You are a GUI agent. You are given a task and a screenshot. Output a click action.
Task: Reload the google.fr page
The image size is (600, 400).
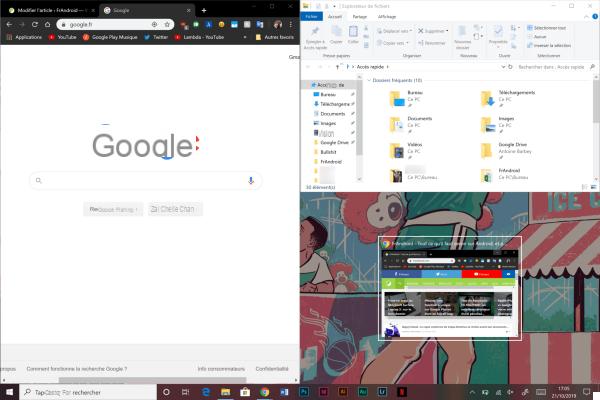[x=35, y=24]
